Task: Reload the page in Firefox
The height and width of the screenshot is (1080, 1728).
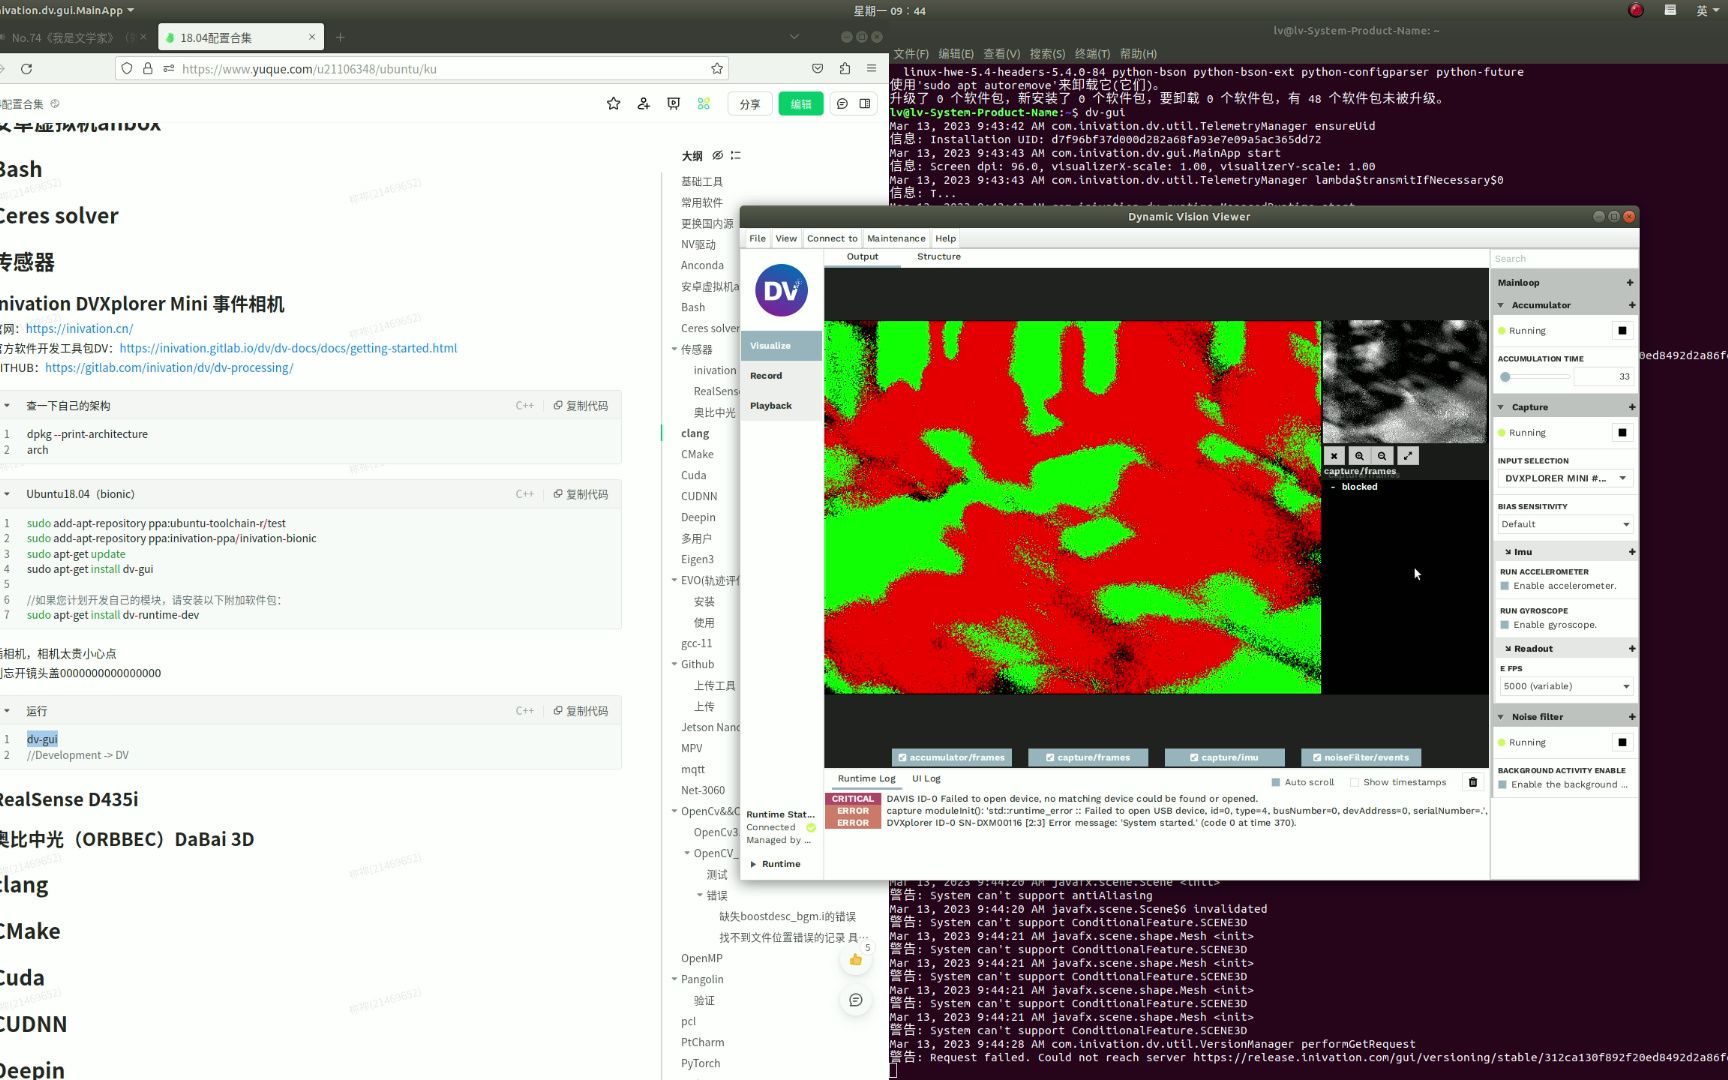Action: pos(27,69)
